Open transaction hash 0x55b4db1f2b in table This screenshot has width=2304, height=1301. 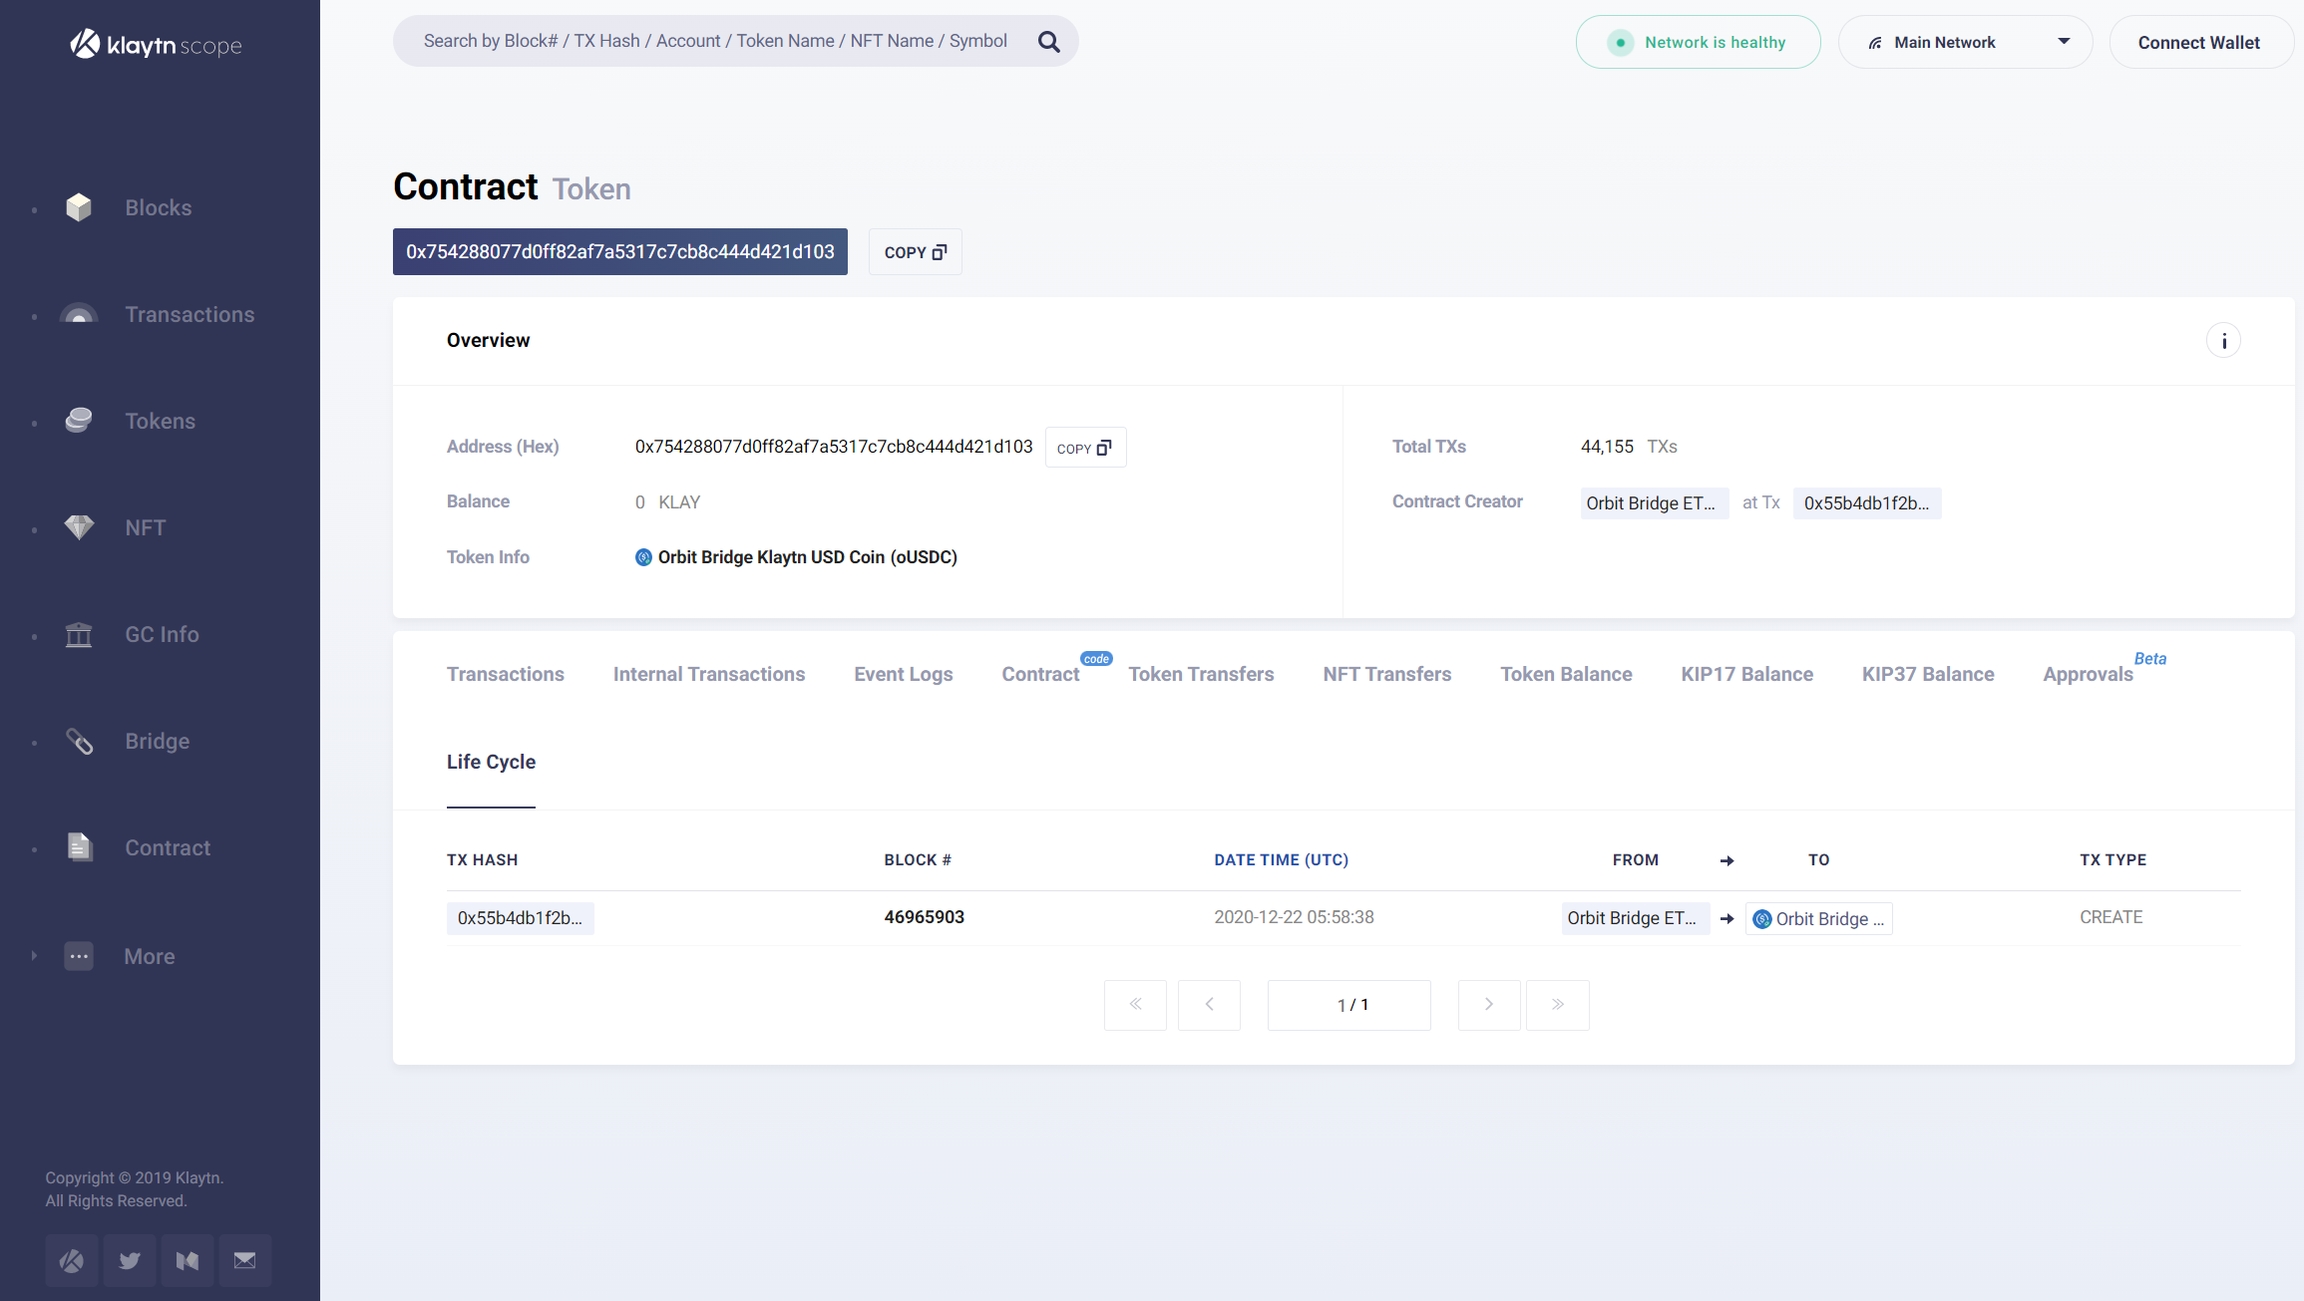coord(519,918)
